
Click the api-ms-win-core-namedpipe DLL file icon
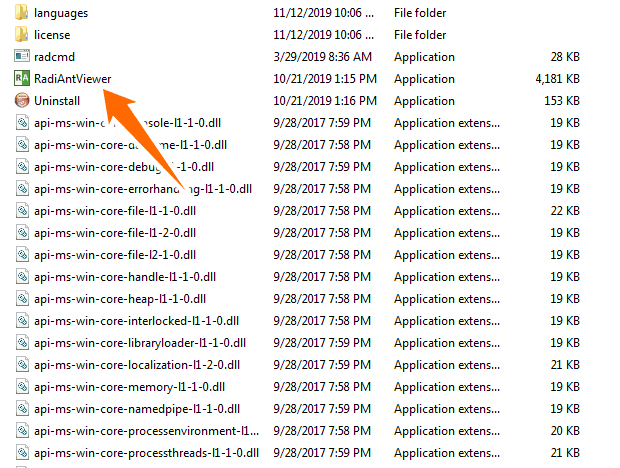pos(22,409)
